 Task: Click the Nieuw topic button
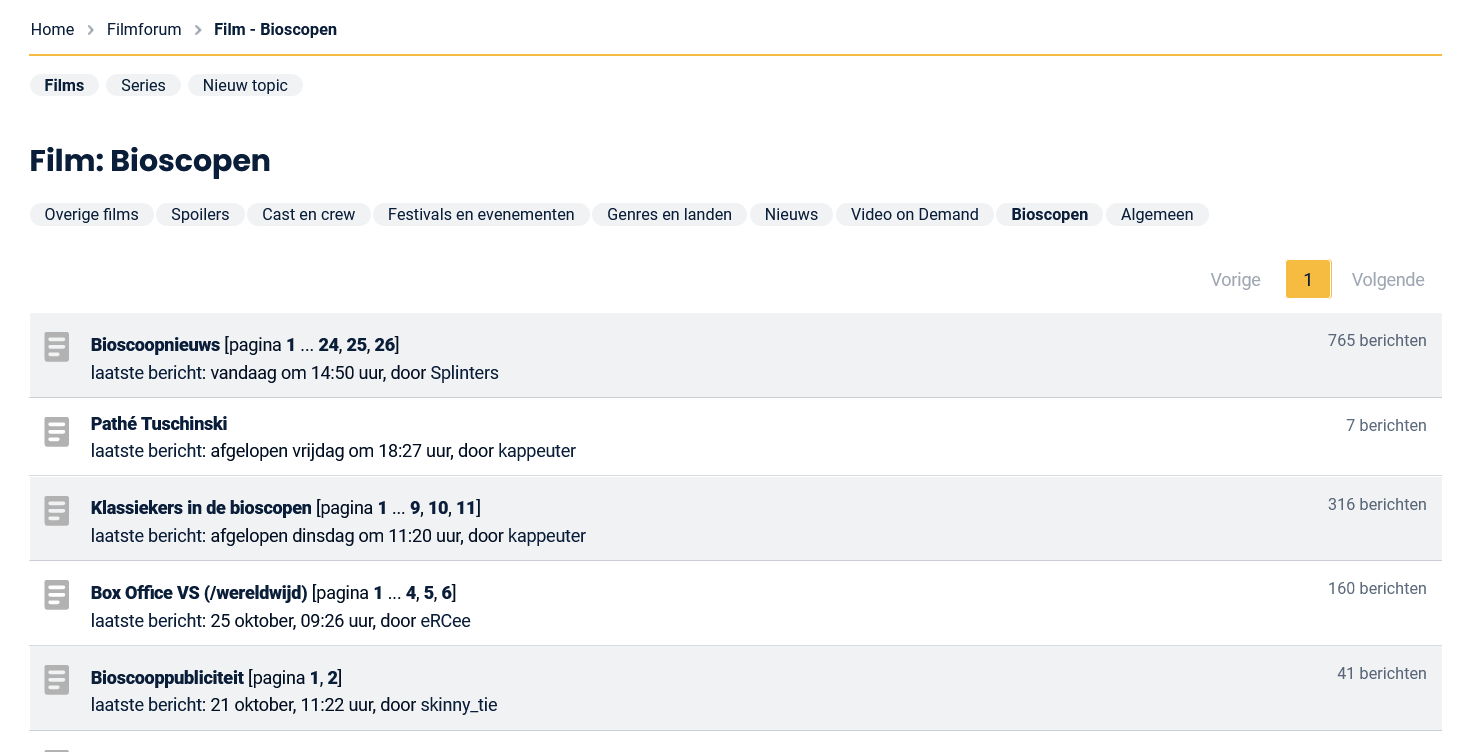pos(245,86)
